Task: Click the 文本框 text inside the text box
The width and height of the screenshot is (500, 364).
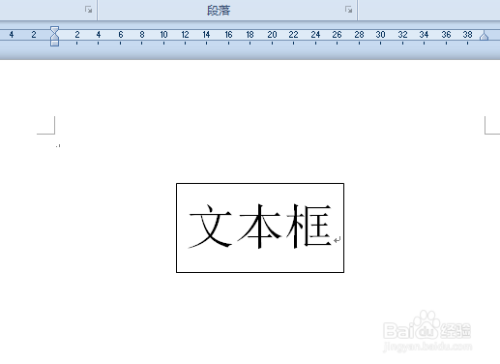Action: click(x=260, y=227)
